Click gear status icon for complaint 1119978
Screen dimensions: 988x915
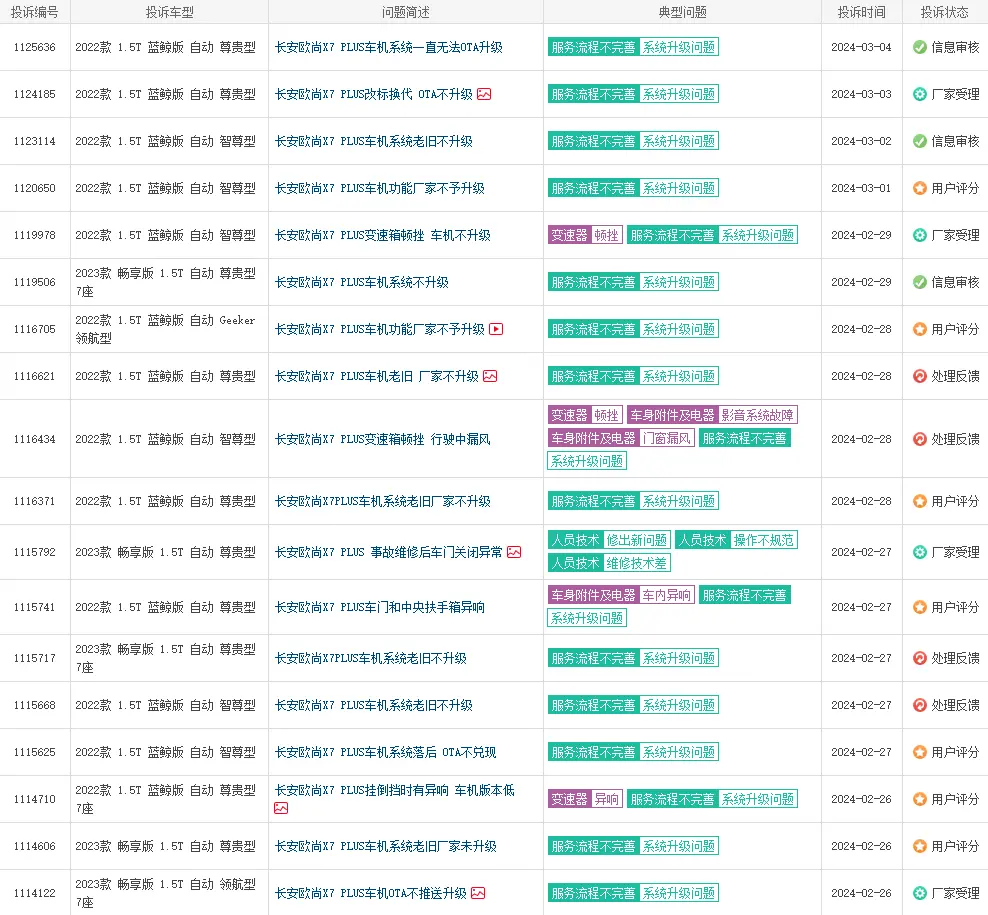tap(920, 236)
